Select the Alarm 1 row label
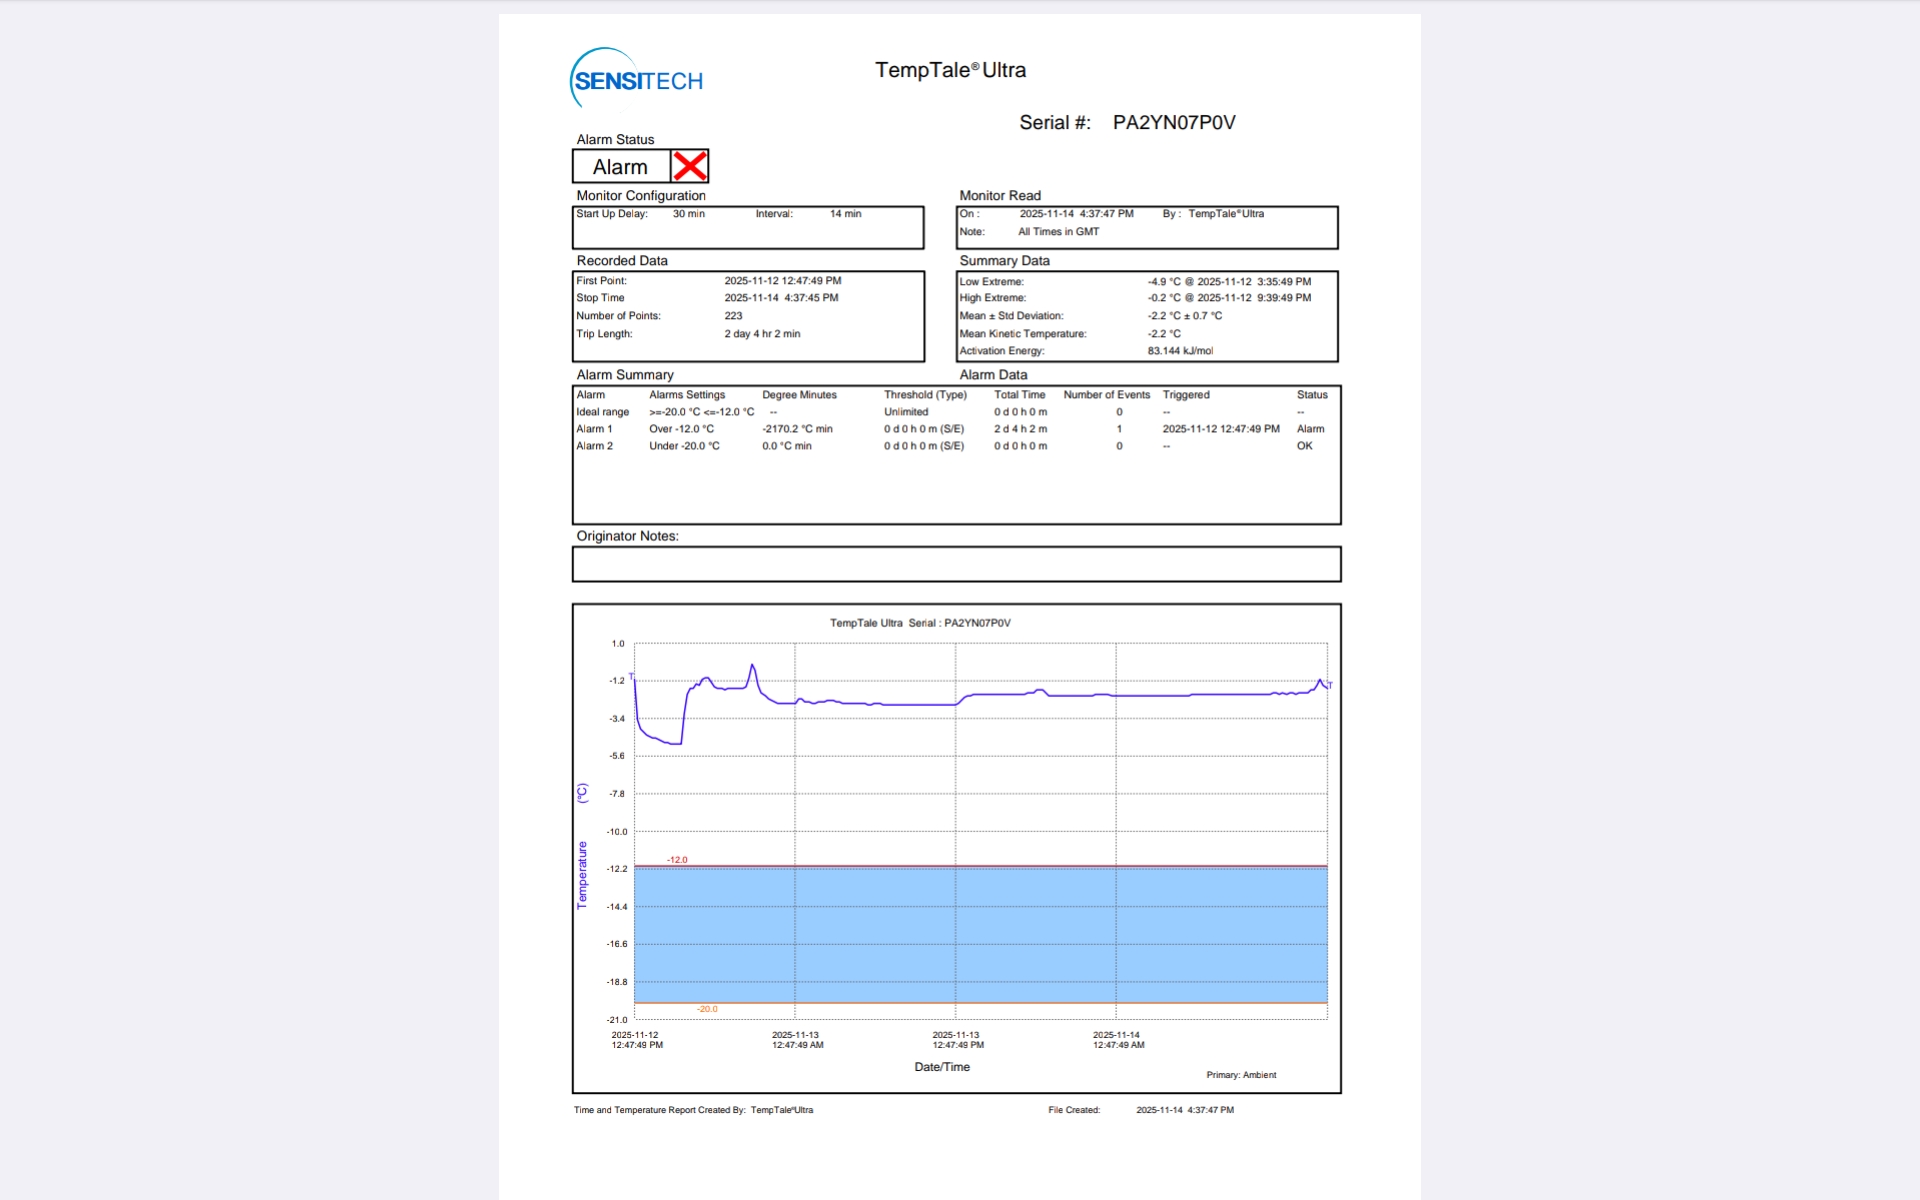Screen dimensions: 1920x1200 click(594, 429)
